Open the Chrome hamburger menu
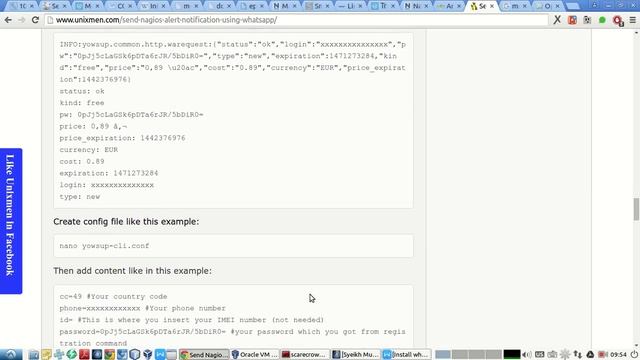640x360 pixels. [633, 20]
